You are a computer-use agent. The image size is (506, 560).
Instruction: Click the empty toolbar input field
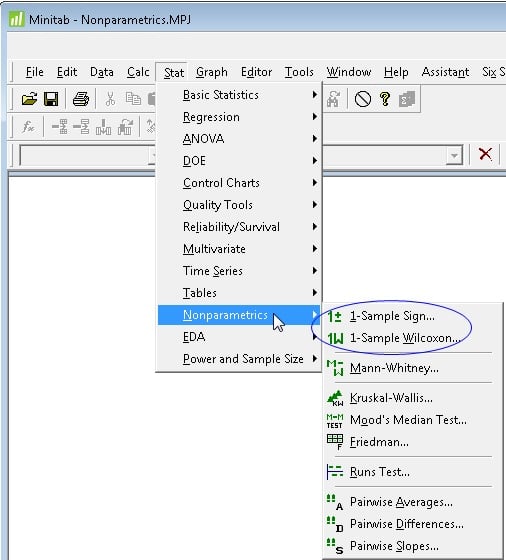tap(87, 155)
